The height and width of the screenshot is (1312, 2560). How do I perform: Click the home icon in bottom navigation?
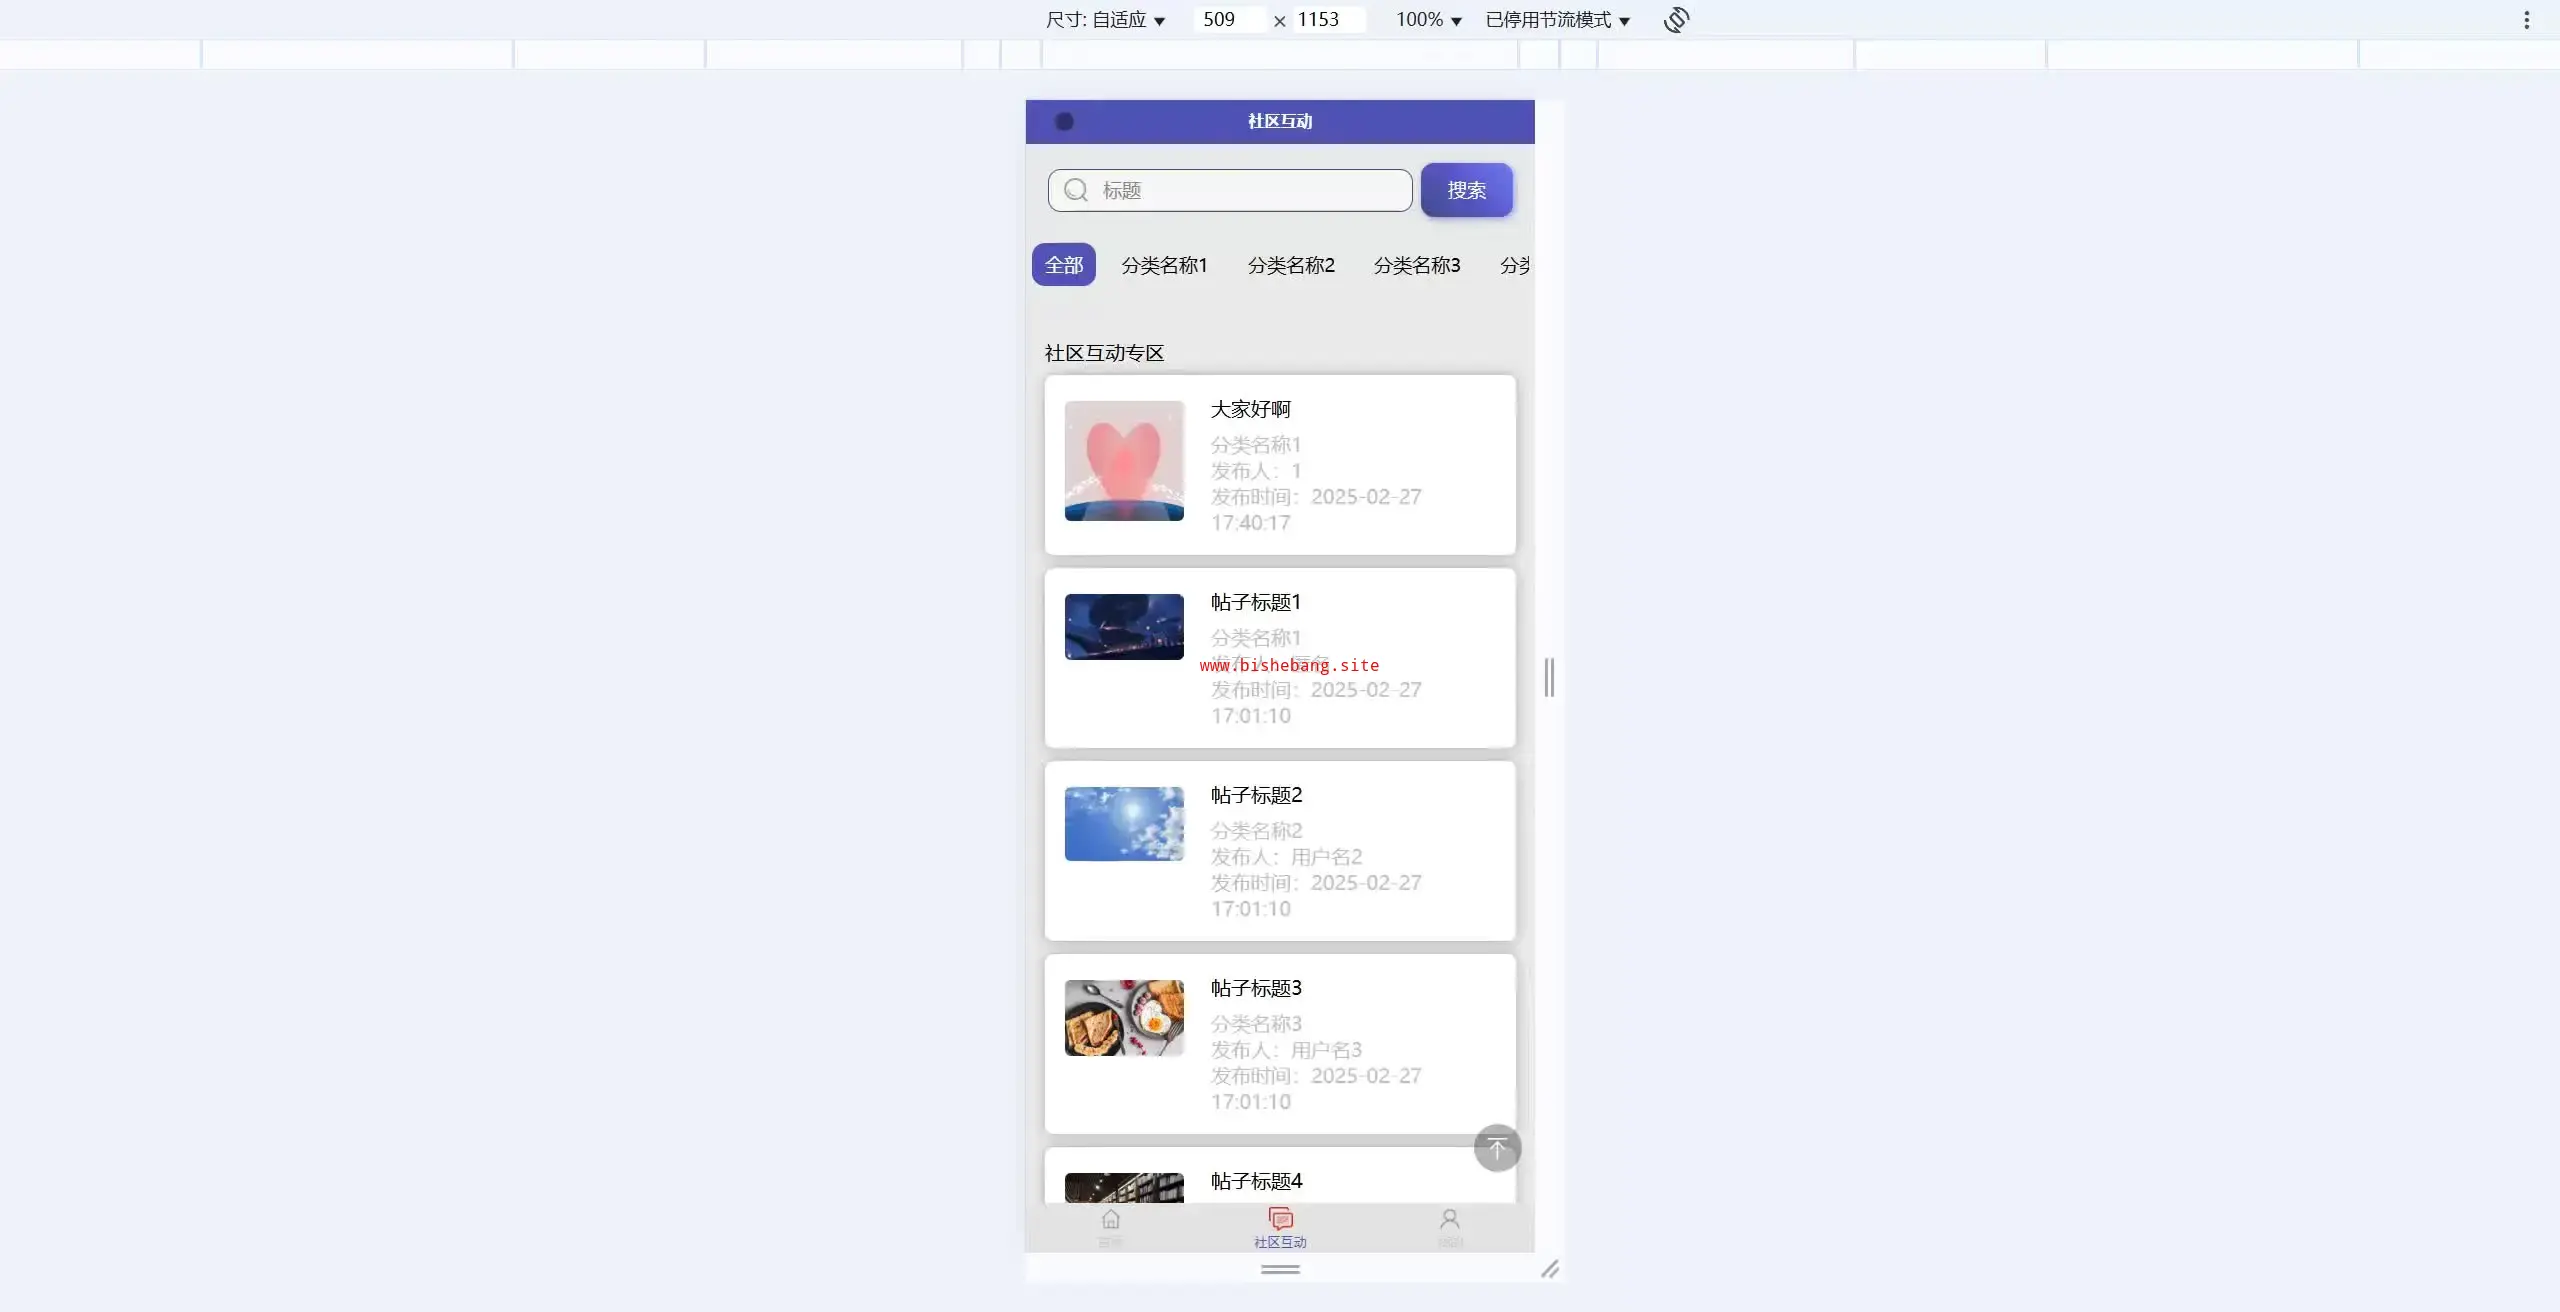click(x=1110, y=1220)
